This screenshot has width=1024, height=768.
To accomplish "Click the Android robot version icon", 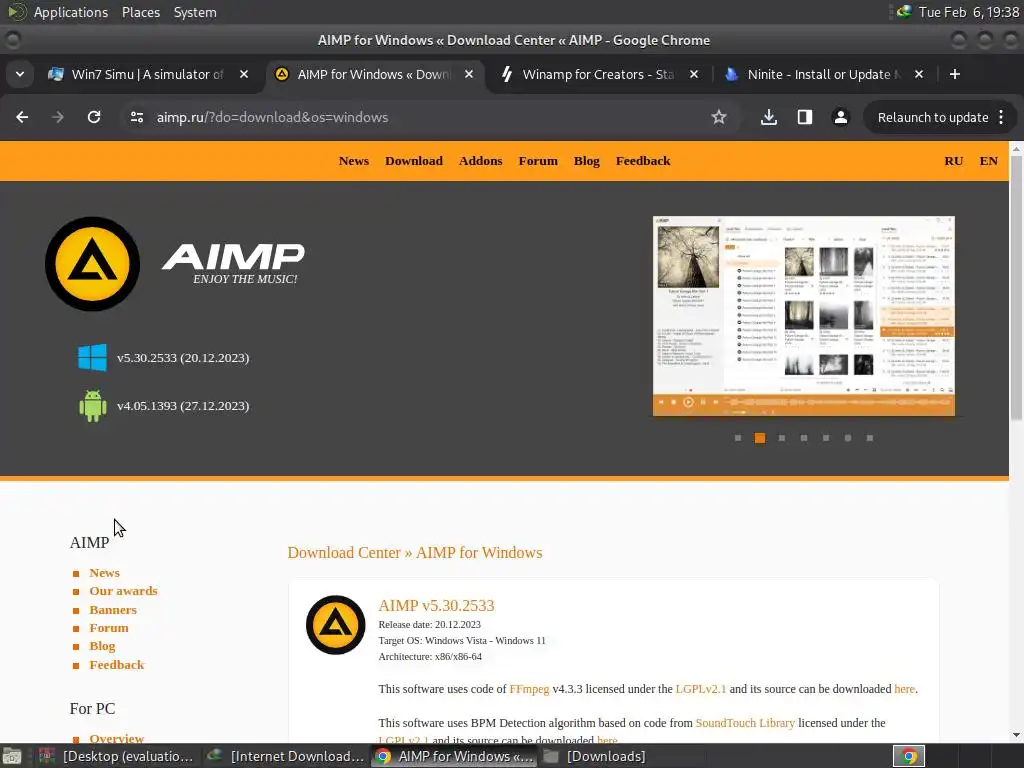I will (x=92, y=406).
